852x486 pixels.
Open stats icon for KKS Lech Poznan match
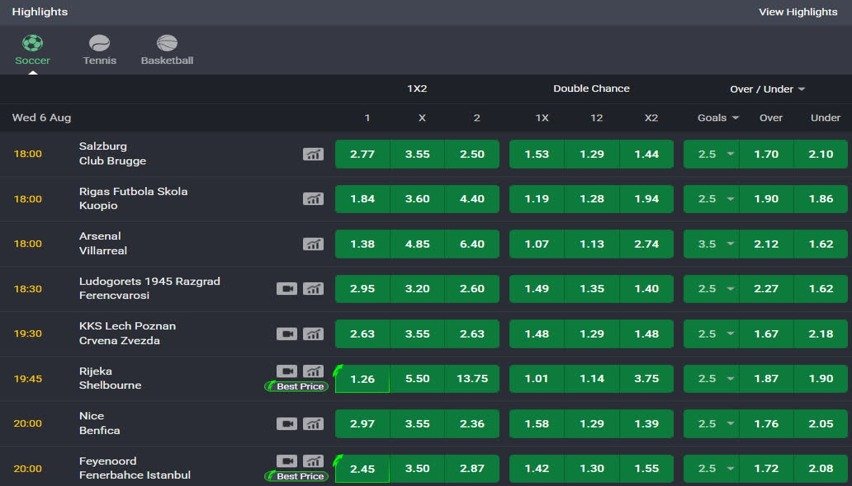click(313, 334)
